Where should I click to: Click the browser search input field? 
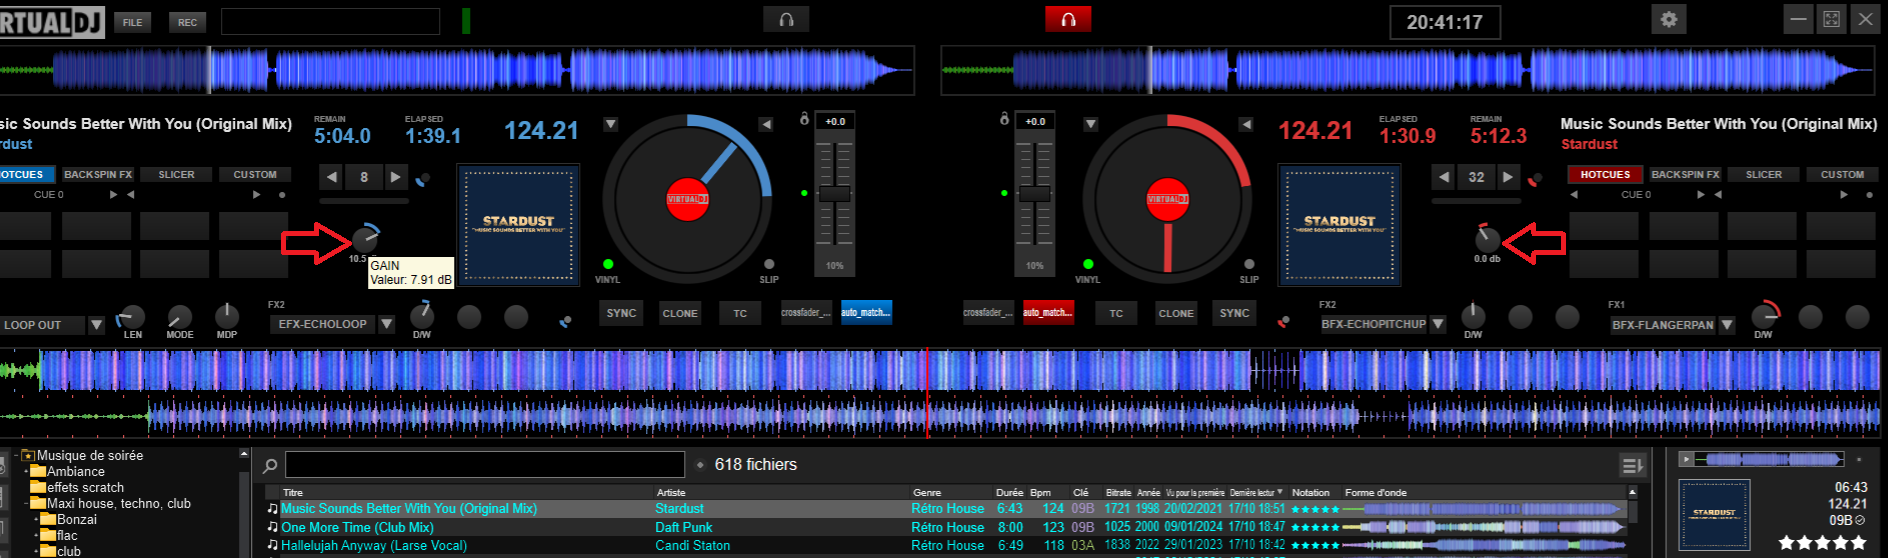point(485,464)
